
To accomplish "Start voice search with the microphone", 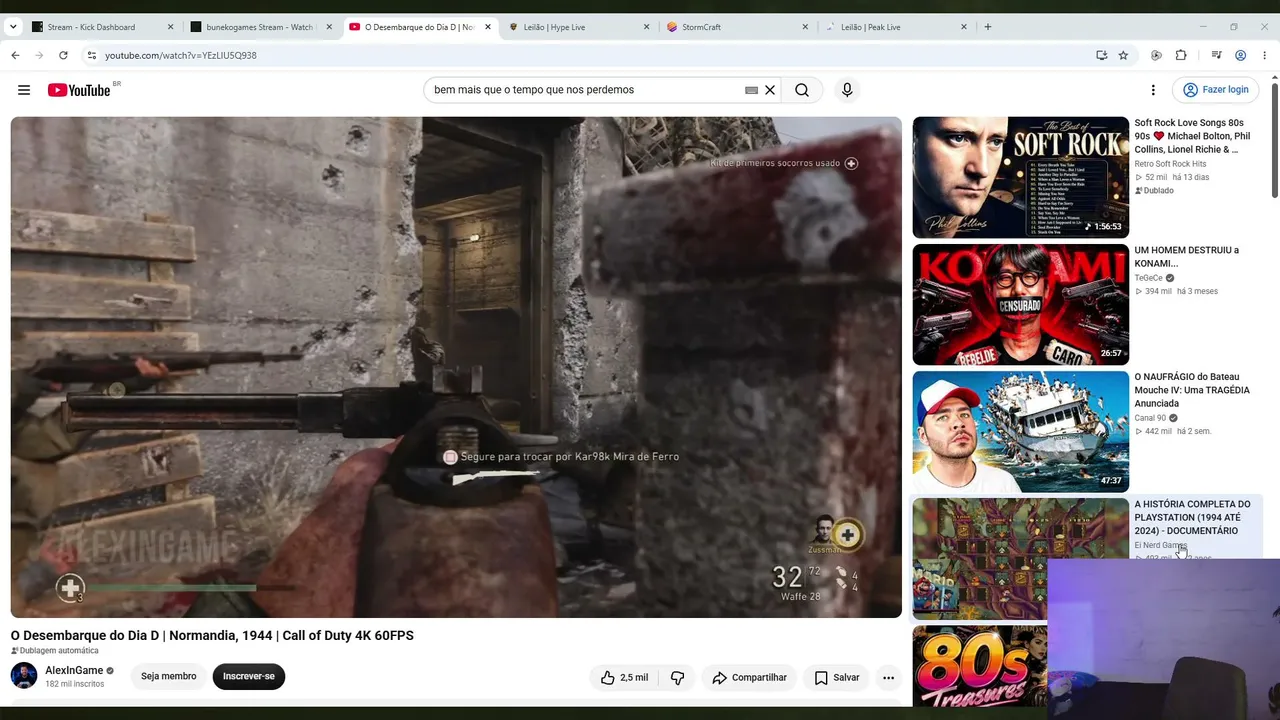I will click(x=847, y=90).
